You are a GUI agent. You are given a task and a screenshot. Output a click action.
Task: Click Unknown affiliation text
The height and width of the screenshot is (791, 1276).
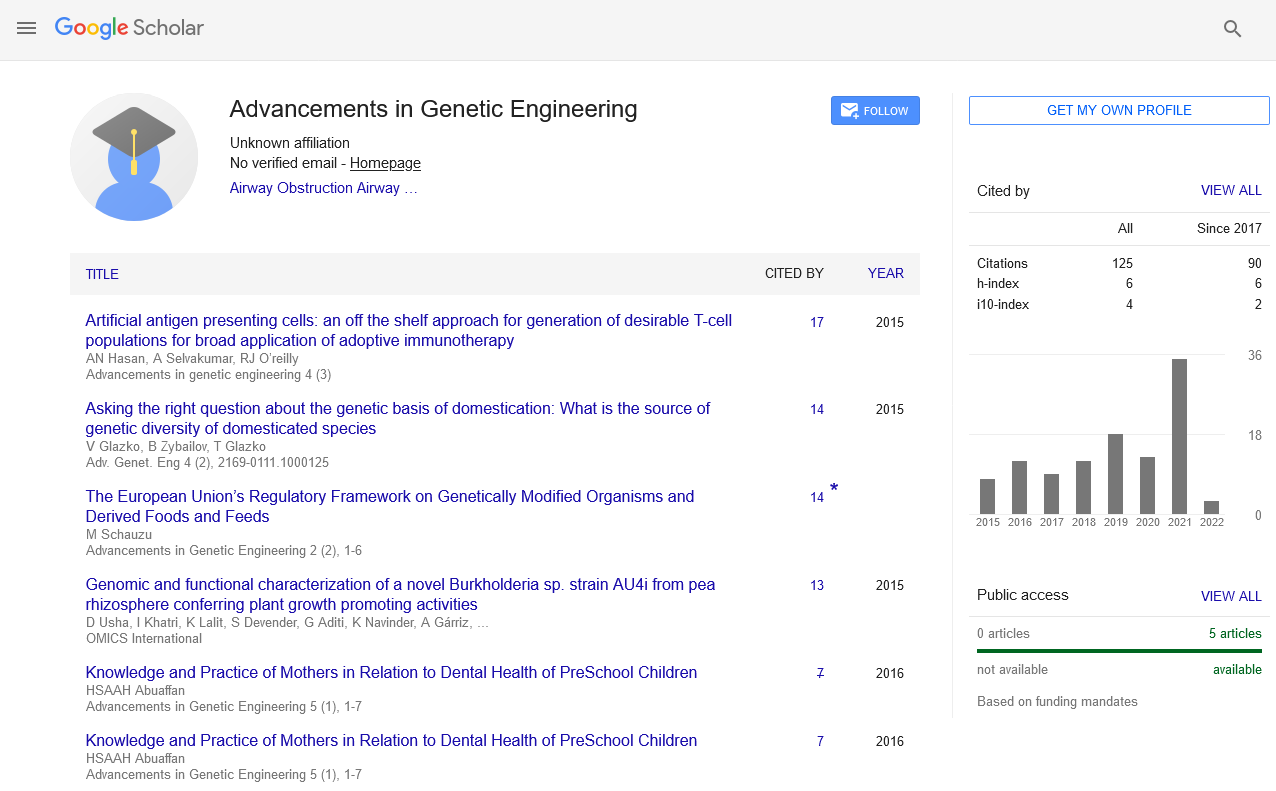290,143
